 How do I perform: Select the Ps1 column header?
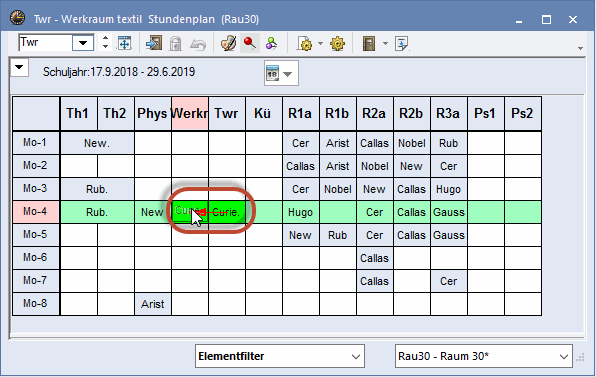[x=485, y=113]
